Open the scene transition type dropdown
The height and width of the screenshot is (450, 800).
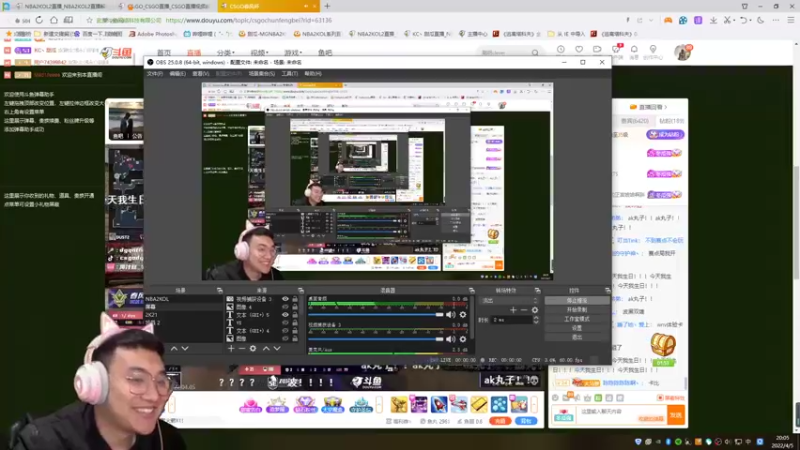[x=509, y=301]
